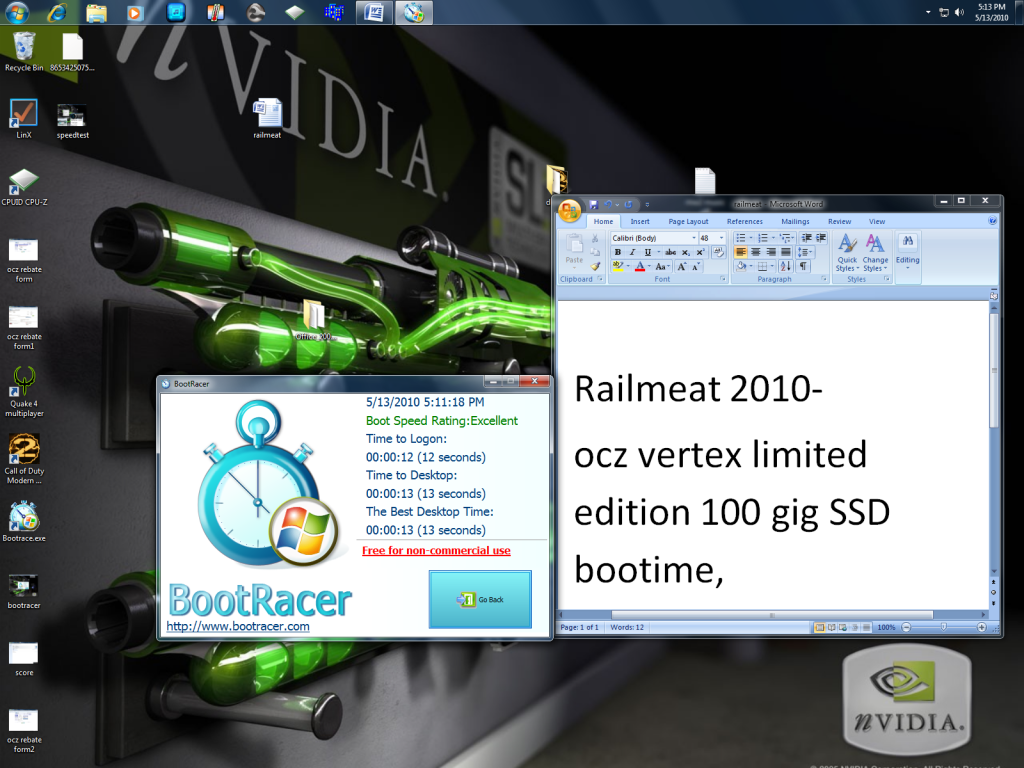Image resolution: width=1024 pixels, height=768 pixels.
Task: Click Free for non-commercial use link
Action: (436, 551)
